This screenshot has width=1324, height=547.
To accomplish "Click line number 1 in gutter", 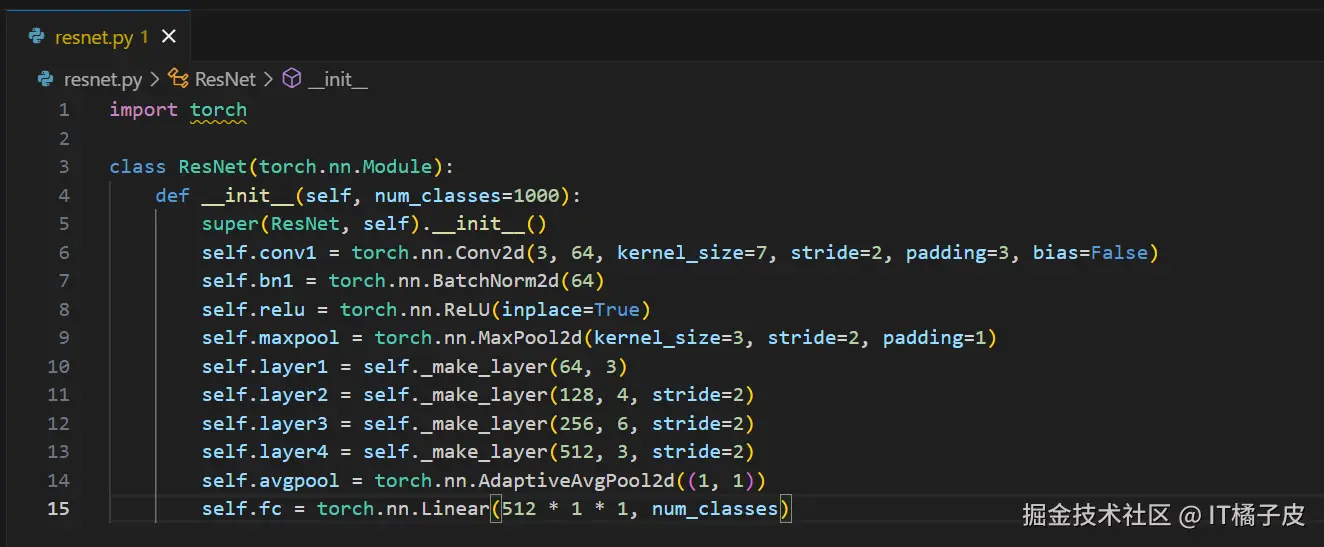I will pos(64,110).
